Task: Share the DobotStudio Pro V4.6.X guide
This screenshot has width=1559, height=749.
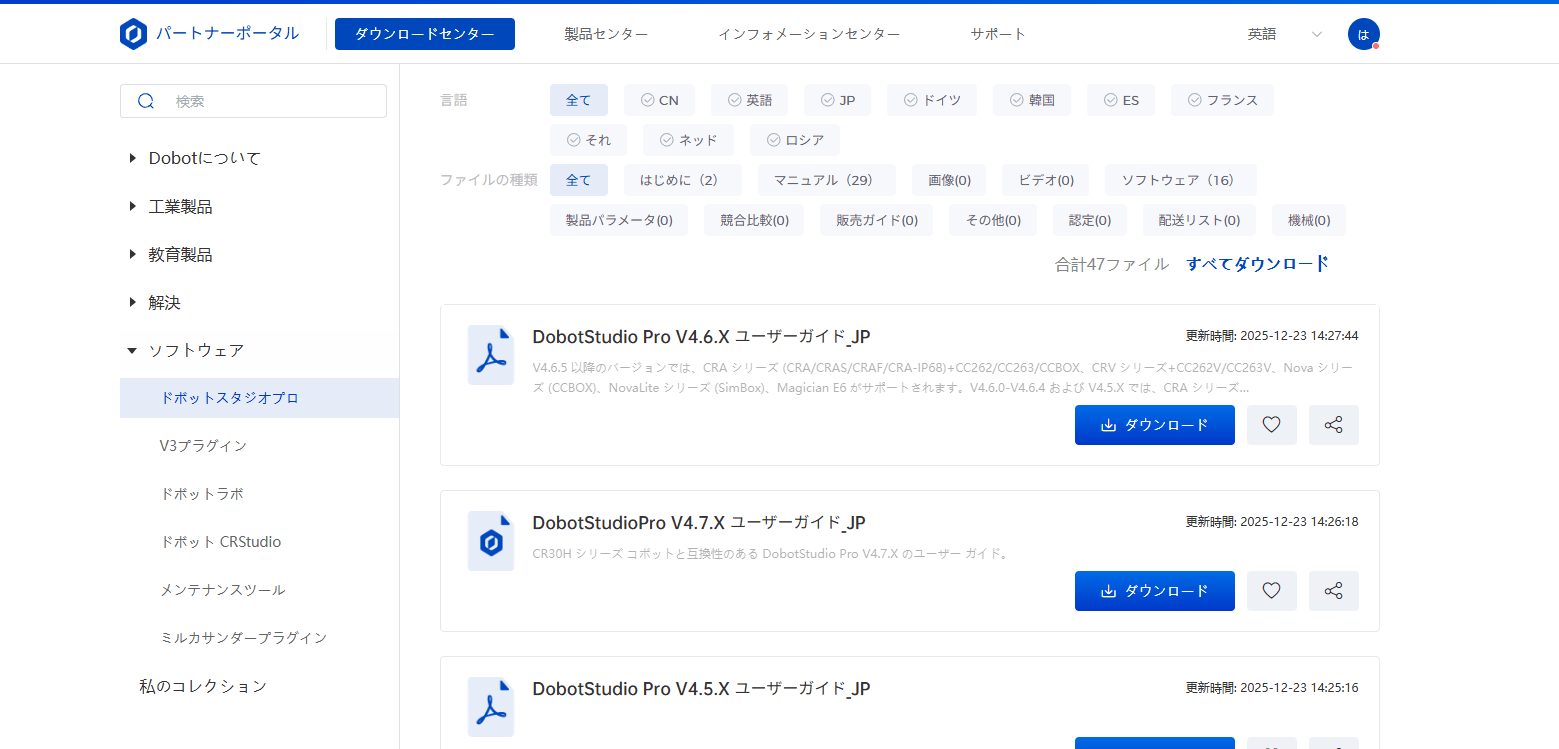Action: (x=1333, y=425)
